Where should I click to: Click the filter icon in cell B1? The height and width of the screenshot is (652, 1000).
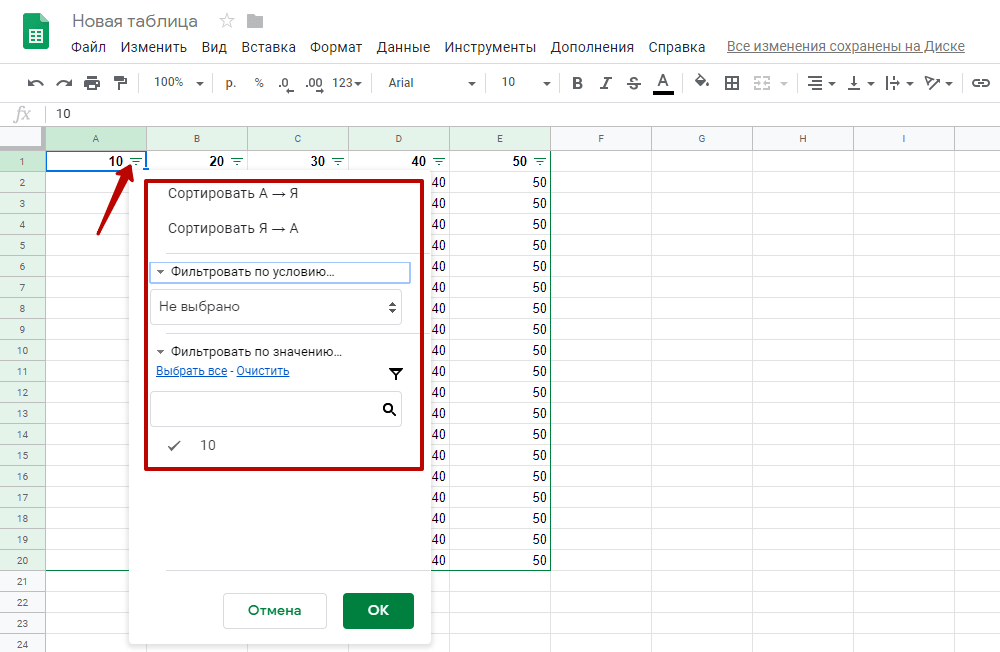(237, 161)
